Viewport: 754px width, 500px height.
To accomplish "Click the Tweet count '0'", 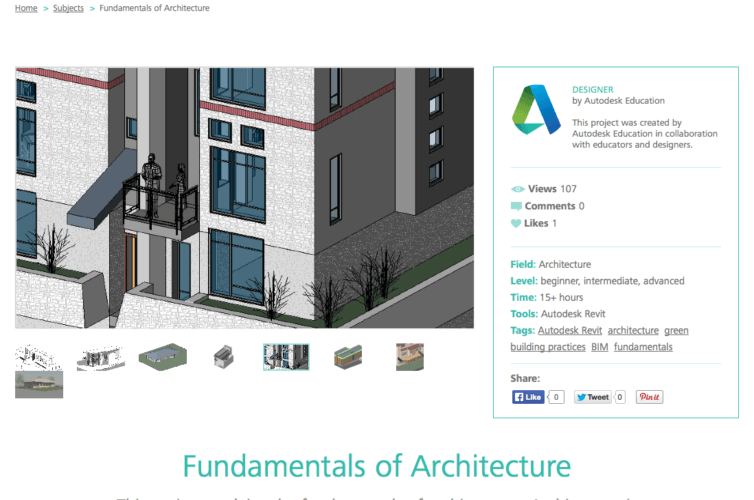I will click(x=620, y=397).
